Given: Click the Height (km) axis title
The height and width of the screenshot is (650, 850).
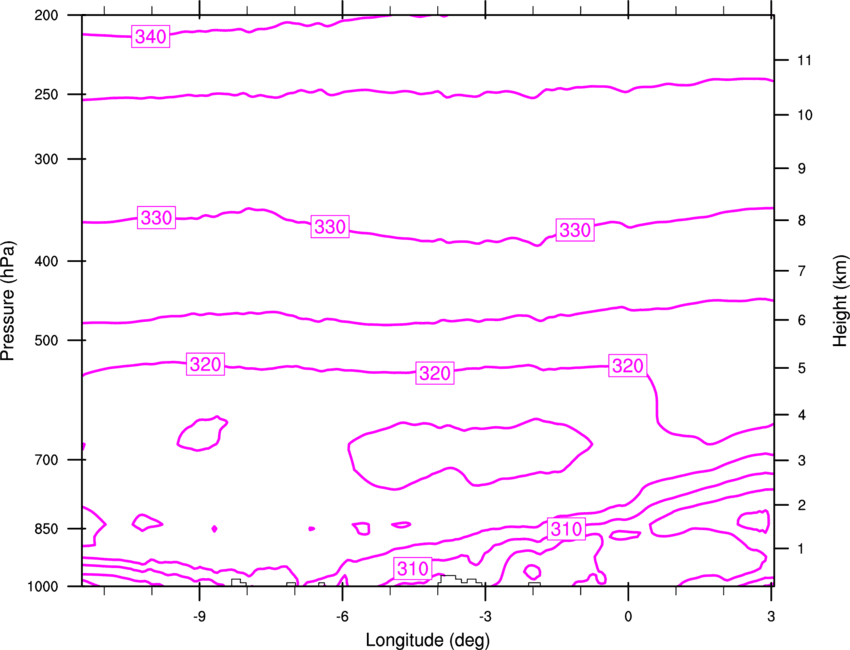Looking at the screenshot, I should coord(840,300).
